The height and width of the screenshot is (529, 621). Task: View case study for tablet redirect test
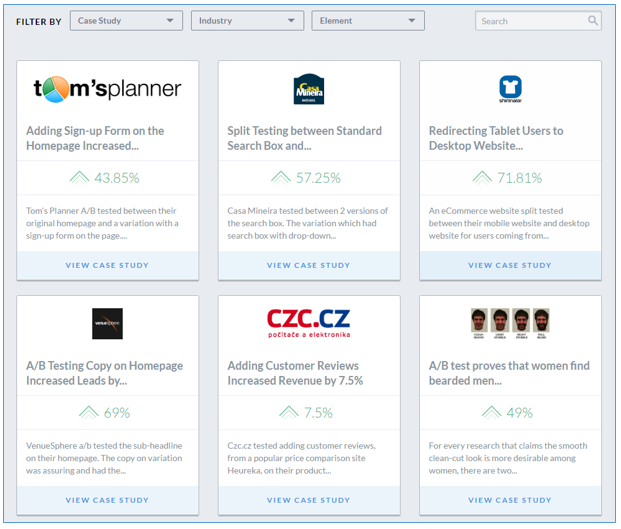tap(510, 266)
